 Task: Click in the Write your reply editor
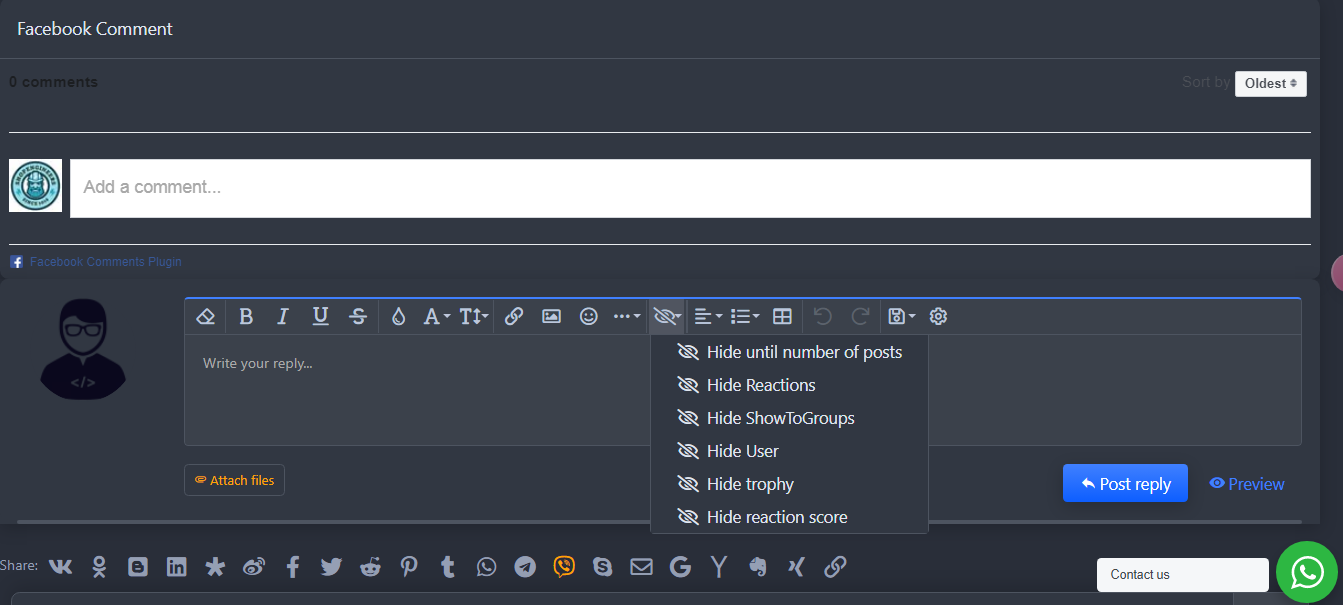tap(743, 390)
